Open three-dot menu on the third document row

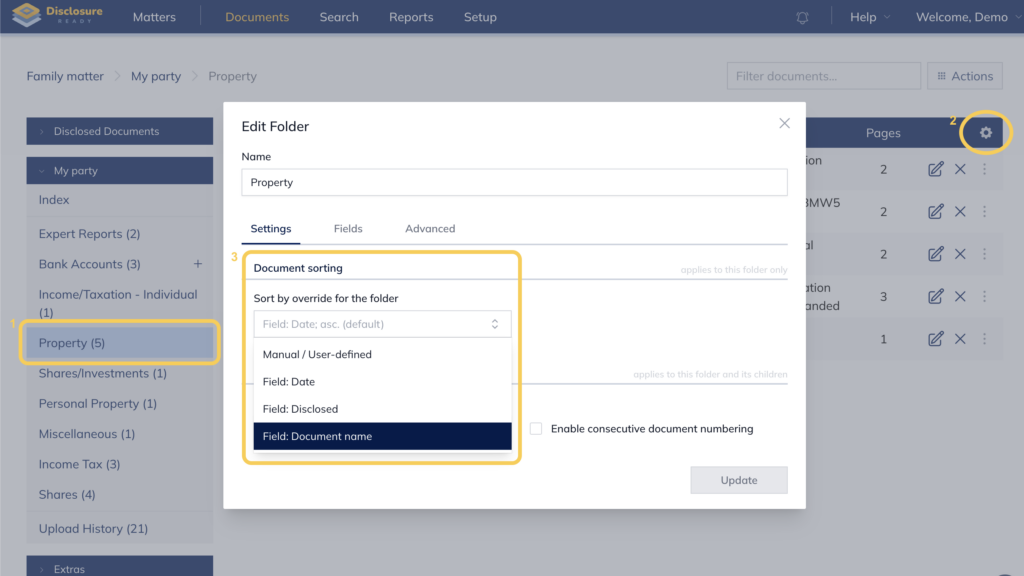click(x=984, y=254)
